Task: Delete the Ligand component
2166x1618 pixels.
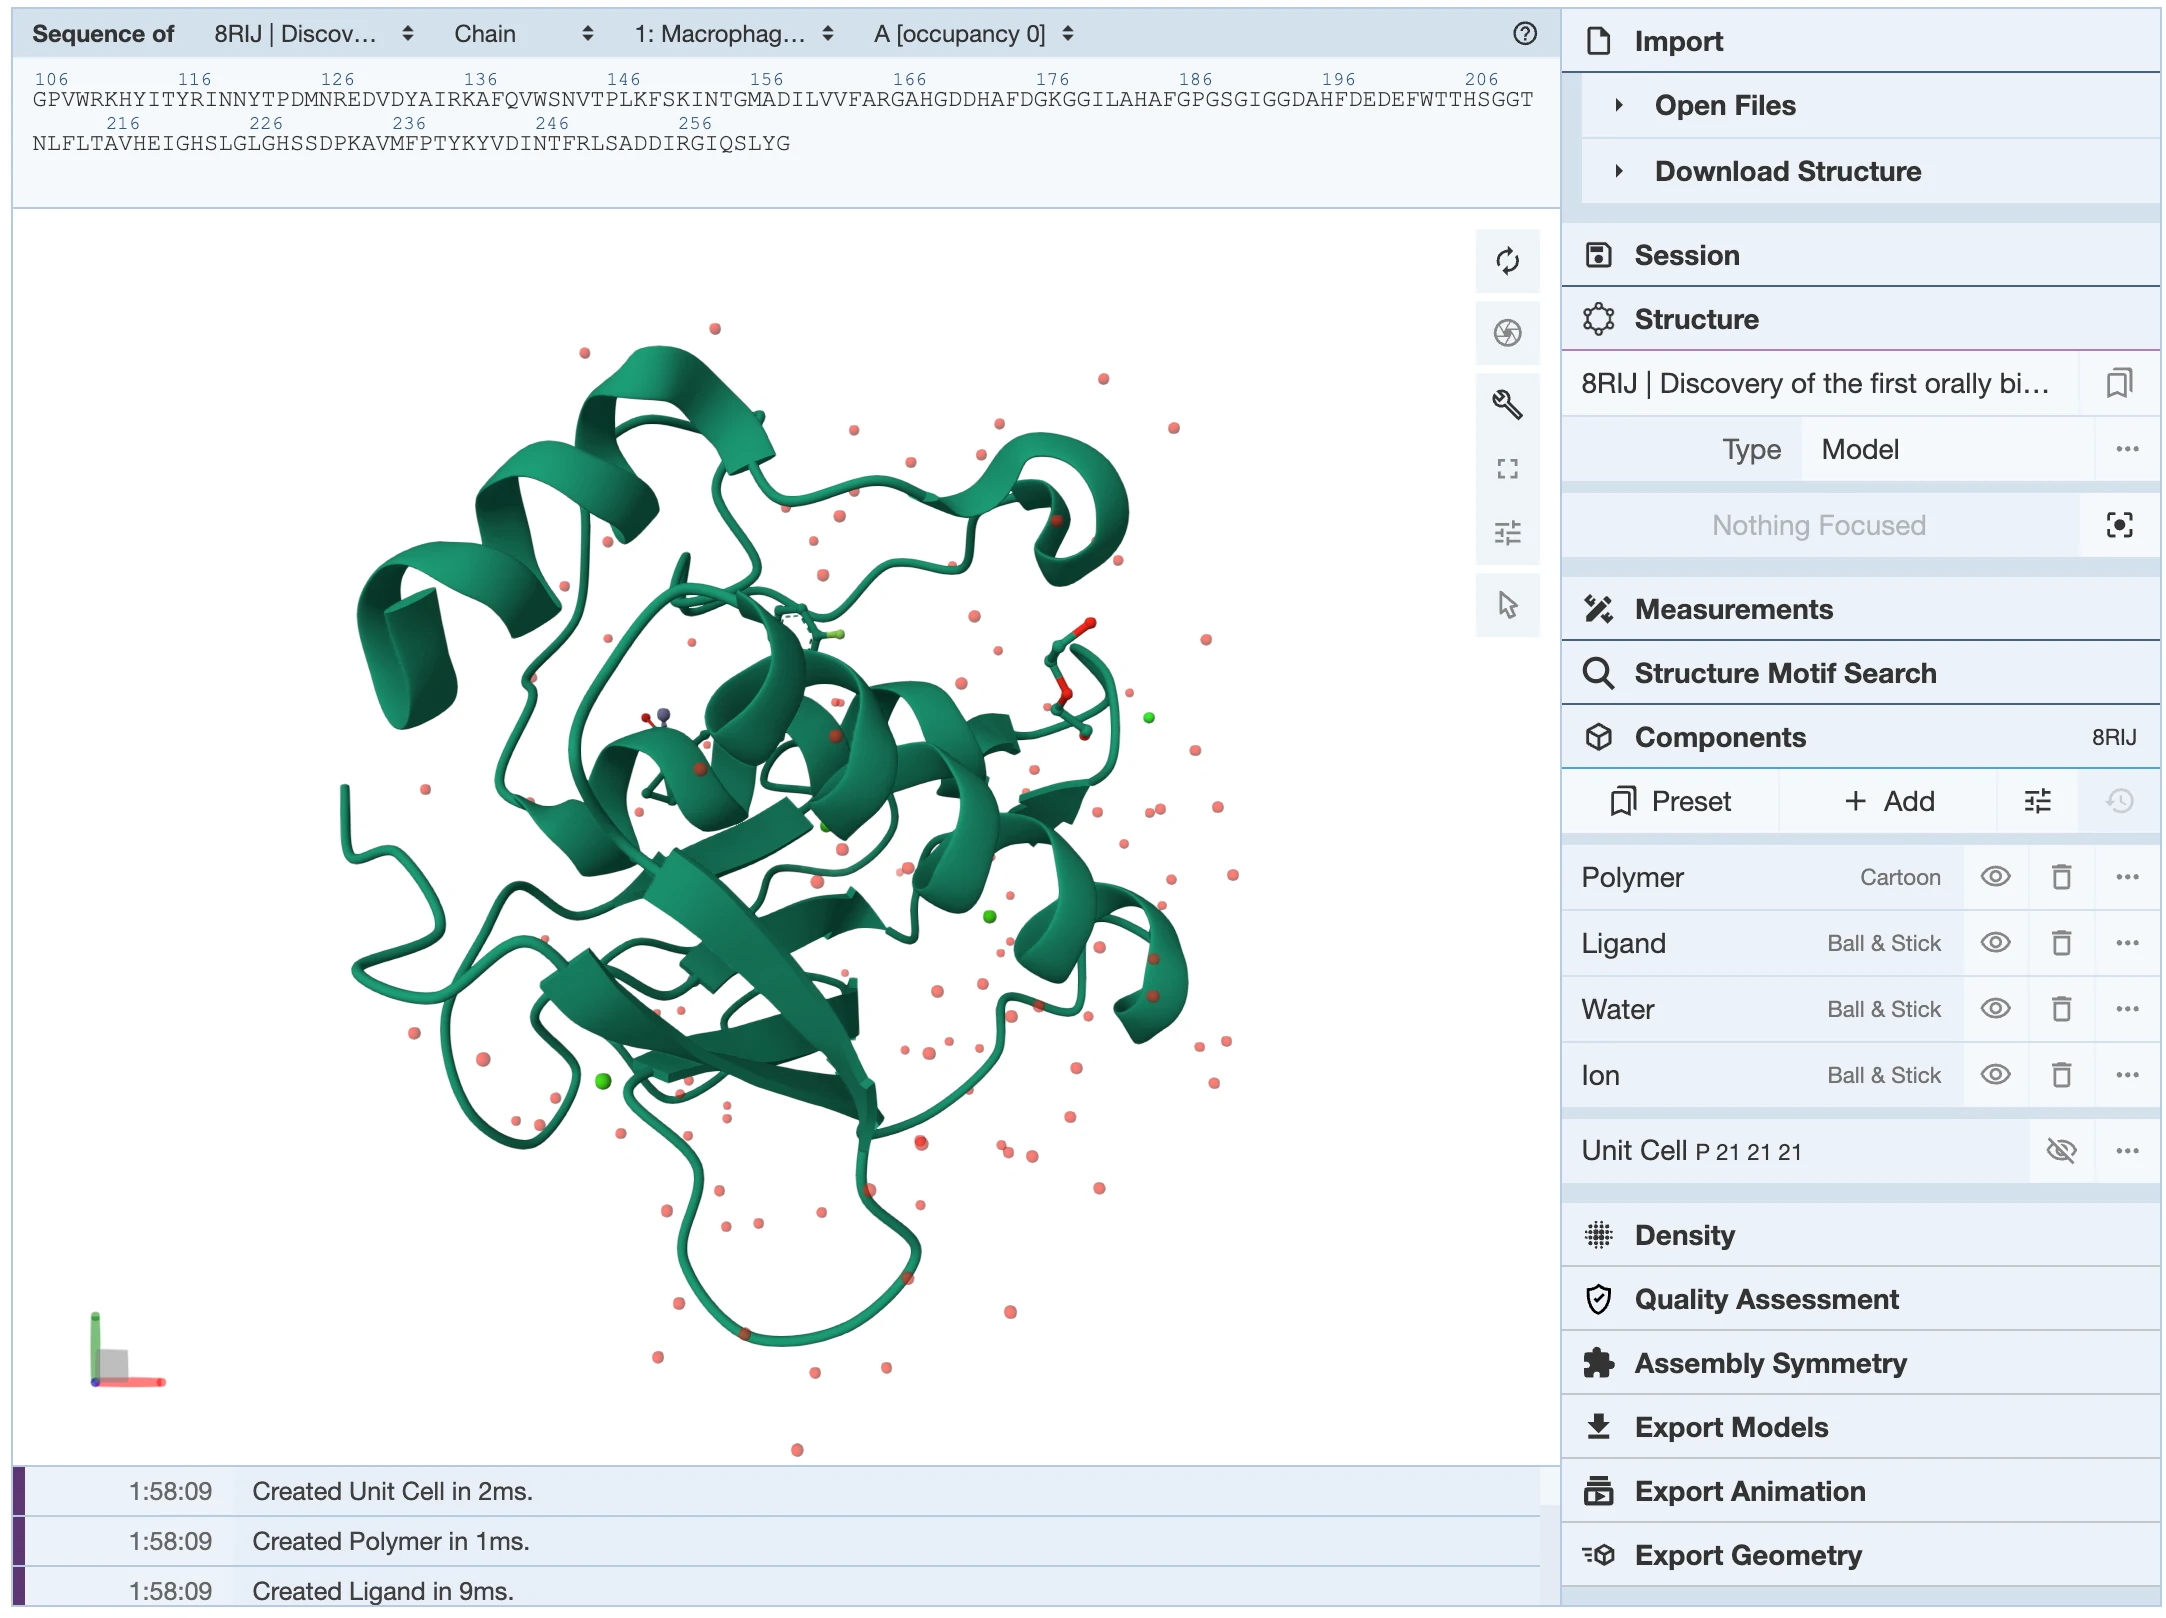Action: [x=2061, y=943]
